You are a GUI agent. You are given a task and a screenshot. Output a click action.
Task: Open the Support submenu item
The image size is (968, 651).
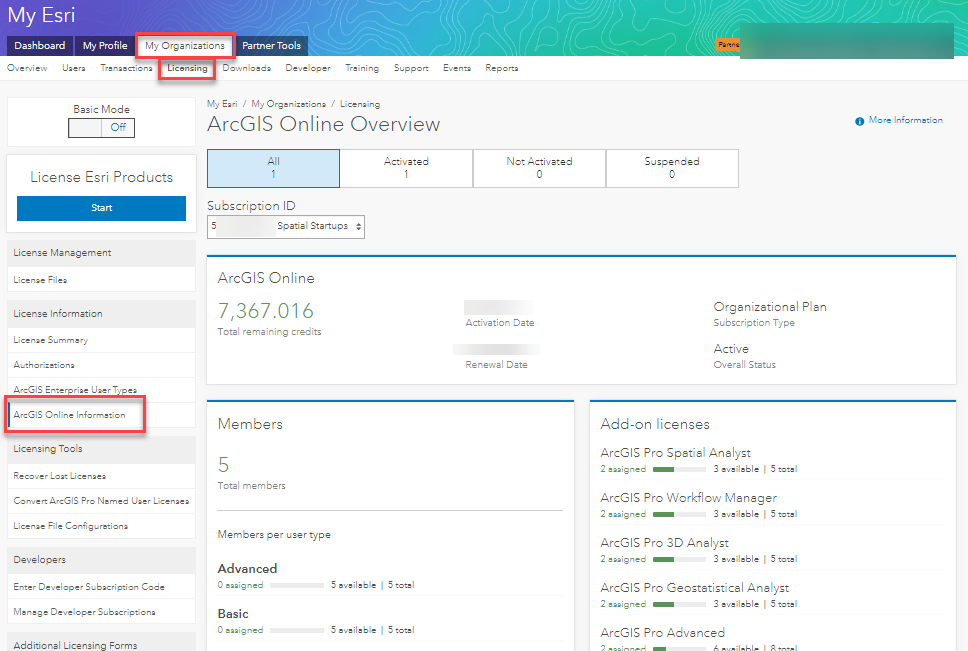pos(411,68)
